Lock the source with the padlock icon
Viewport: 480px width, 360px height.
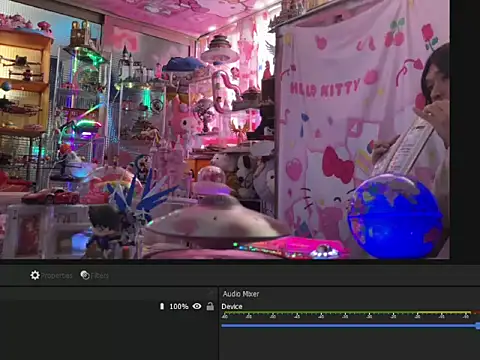click(x=210, y=306)
